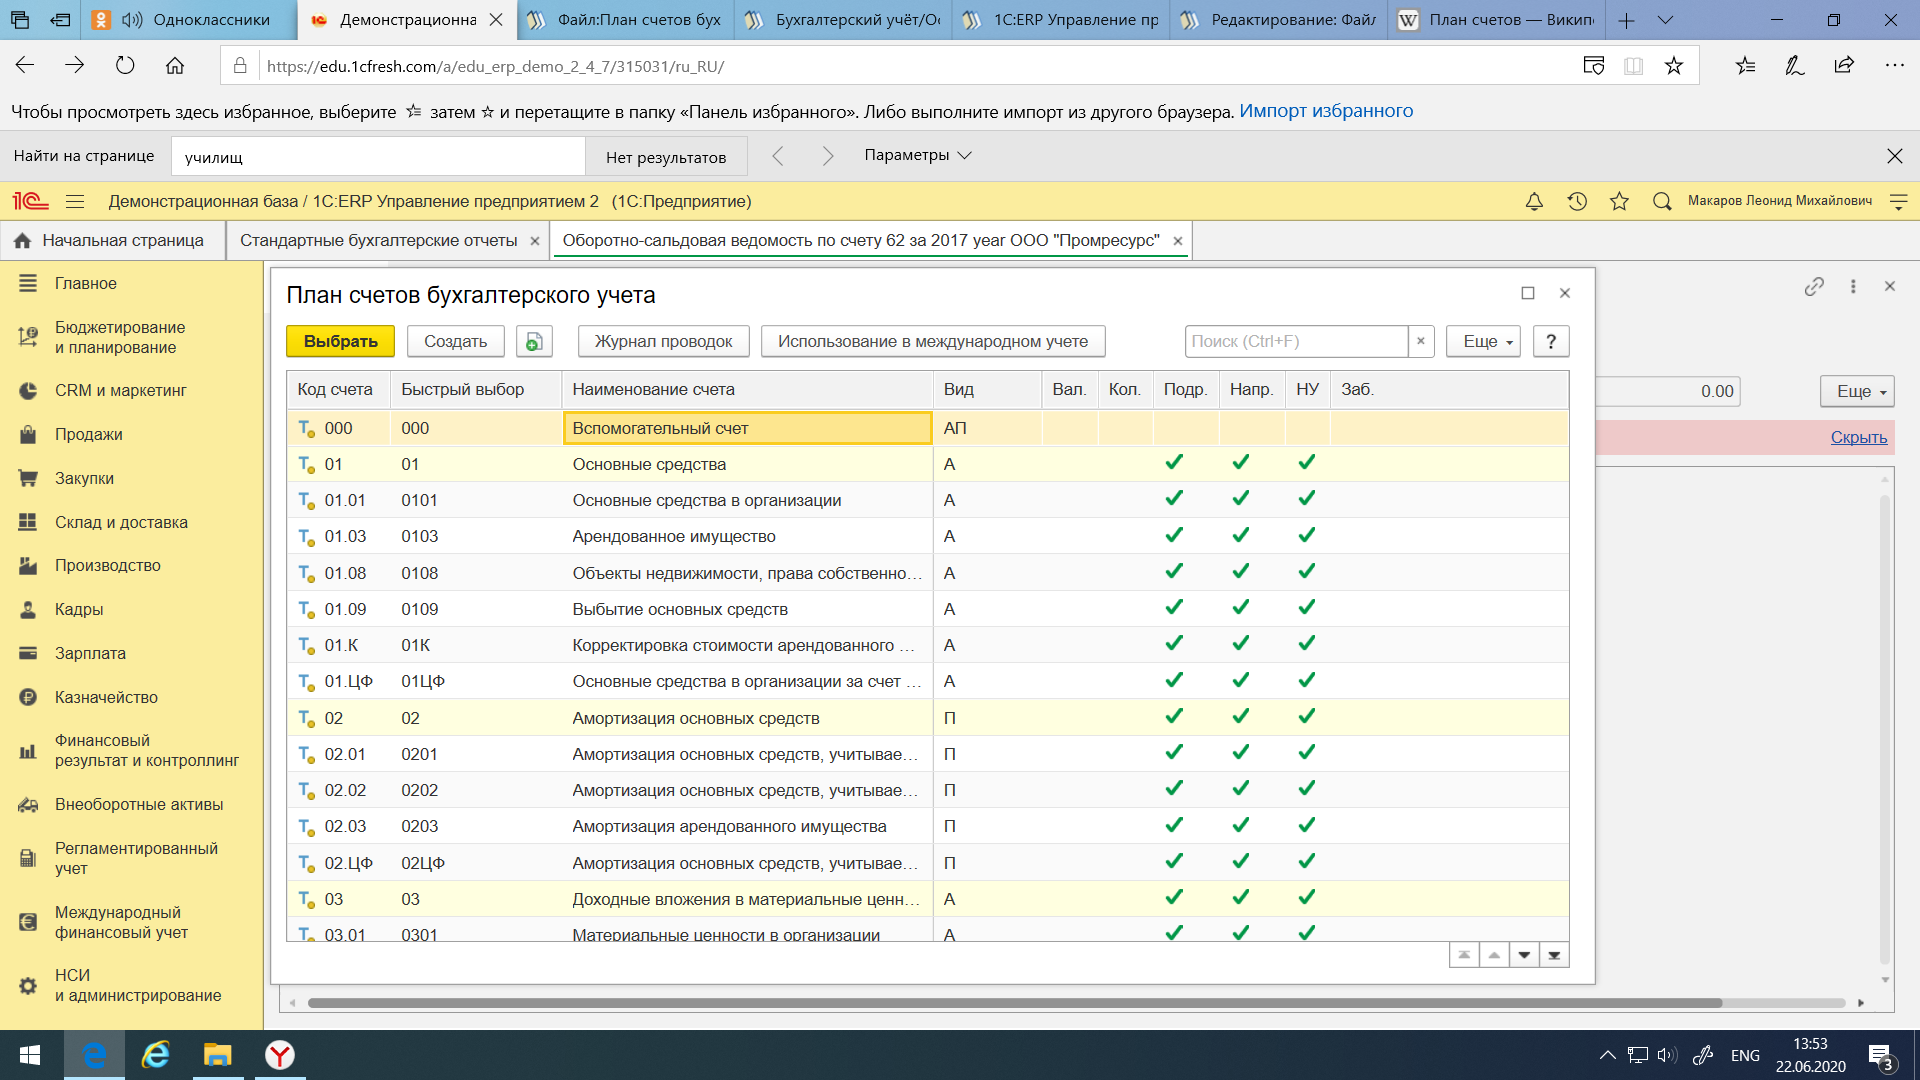The width and height of the screenshot is (1920, 1080).
Task: Open the Казначейство section in the sidebar
Action: 106,697
